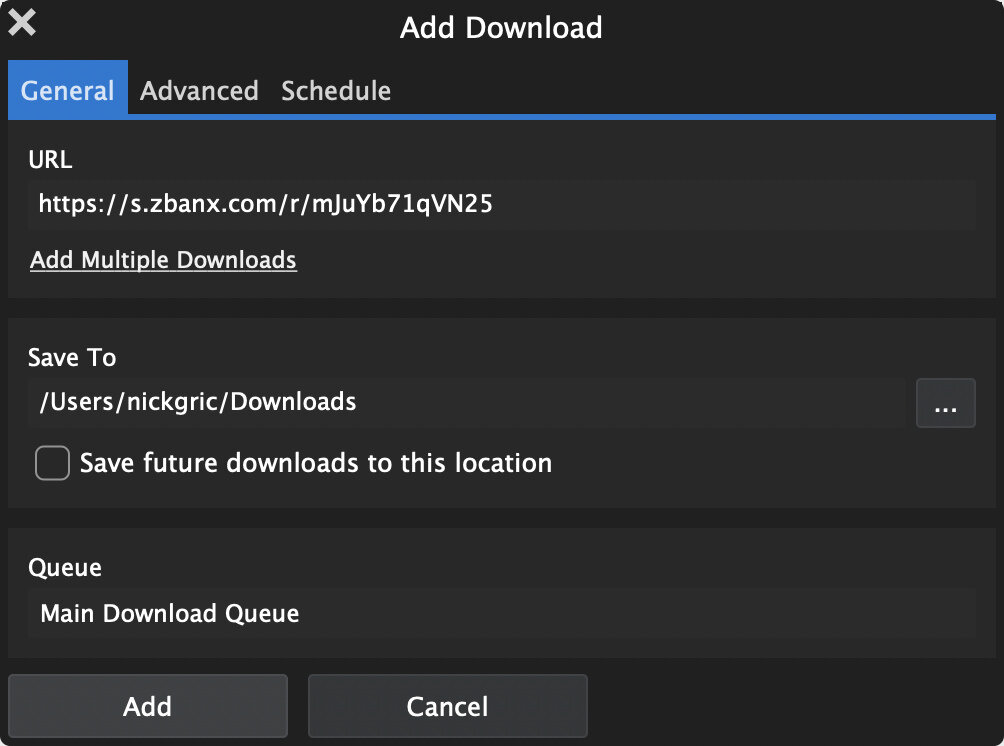Click the Add button
The width and height of the screenshot is (1004, 746).
click(148, 706)
